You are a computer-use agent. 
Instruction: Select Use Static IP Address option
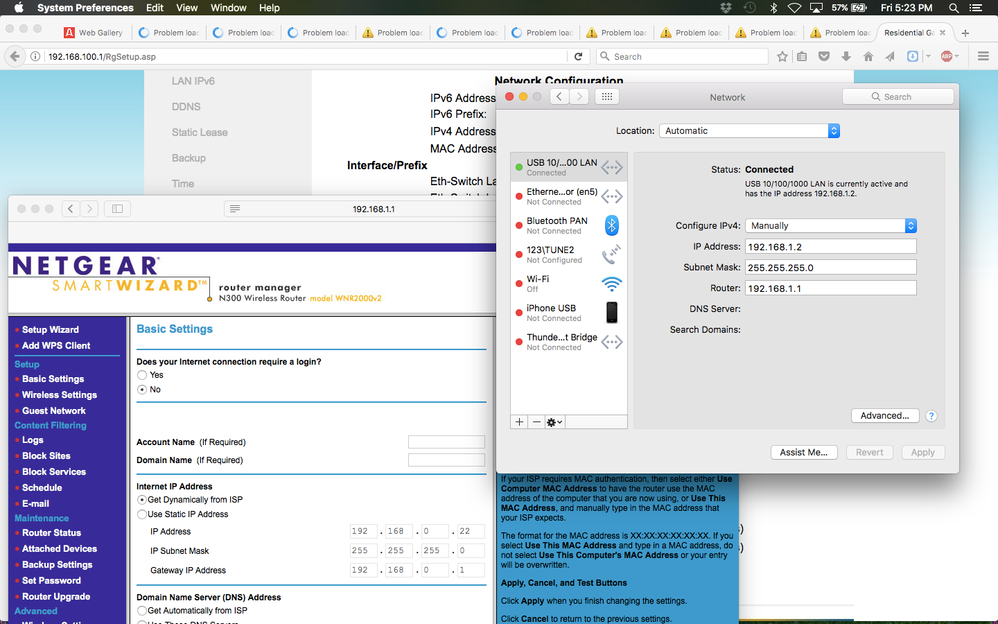click(x=142, y=514)
